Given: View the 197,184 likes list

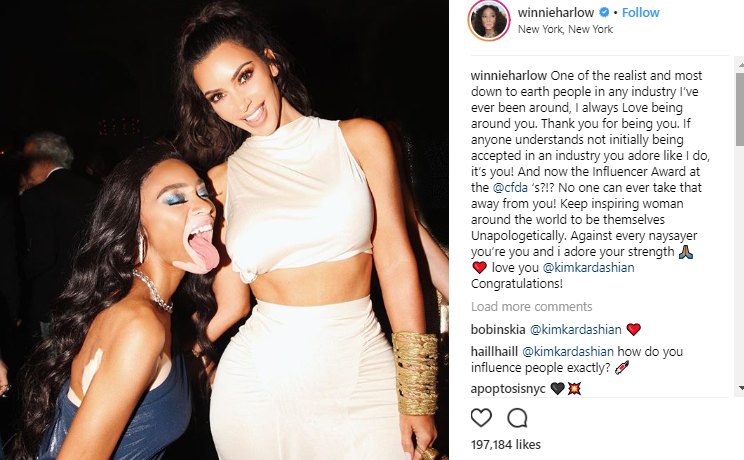Looking at the screenshot, I should click(x=505, y=445).
